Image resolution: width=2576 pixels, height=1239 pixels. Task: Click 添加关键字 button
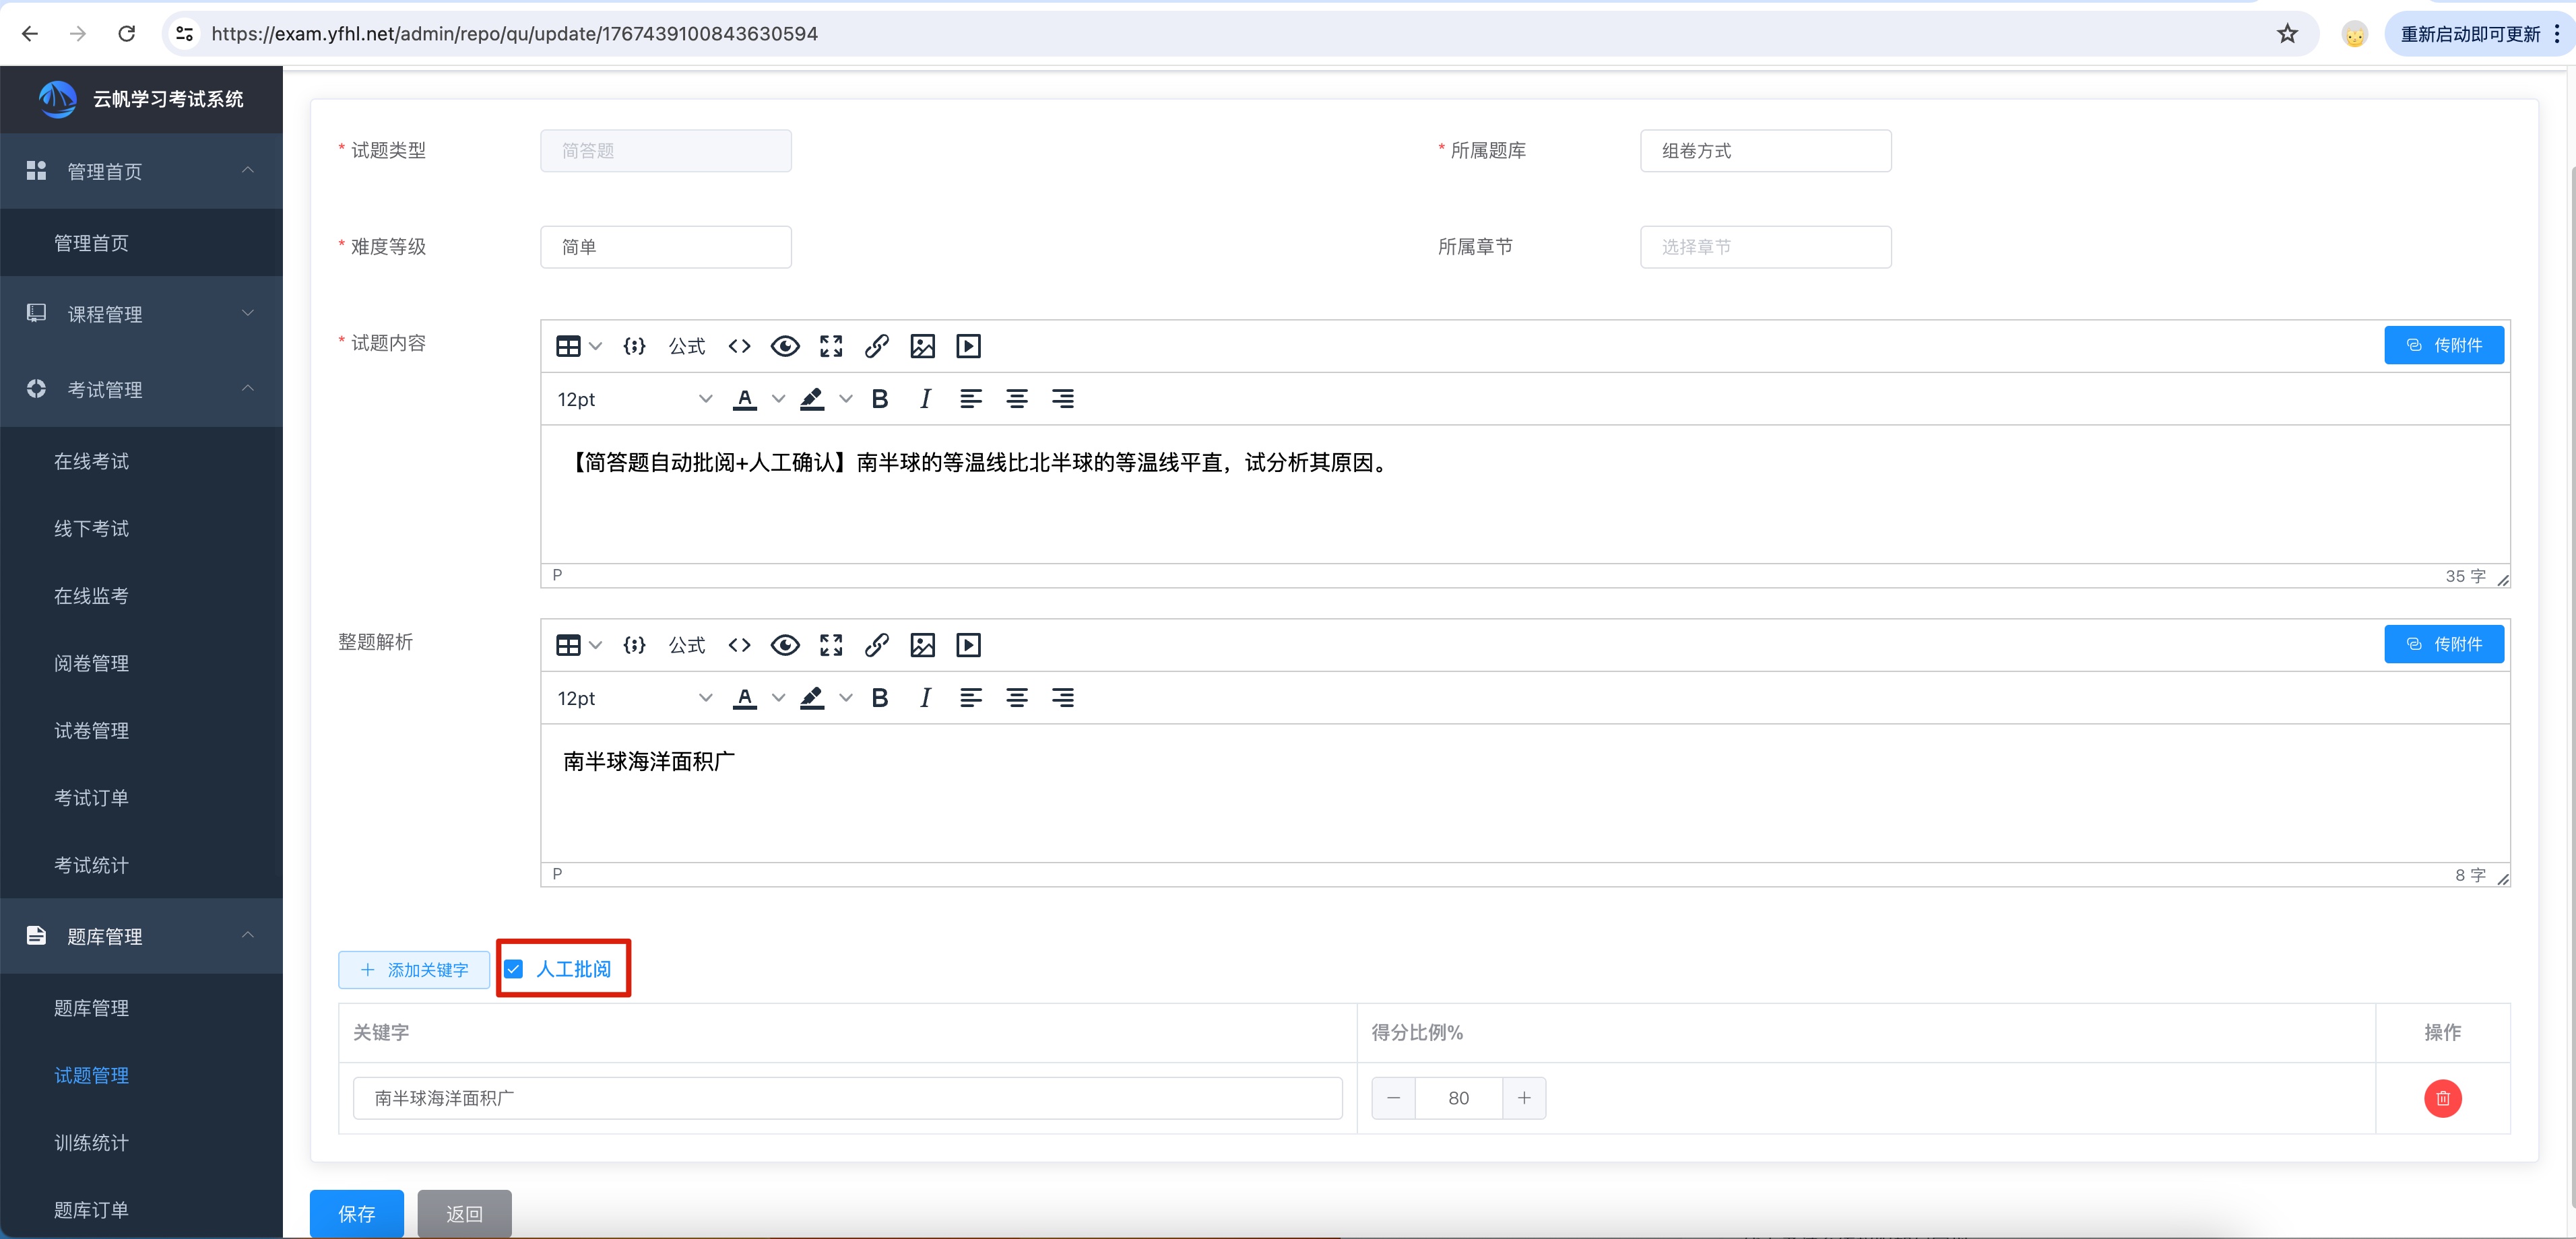point(414,970)
